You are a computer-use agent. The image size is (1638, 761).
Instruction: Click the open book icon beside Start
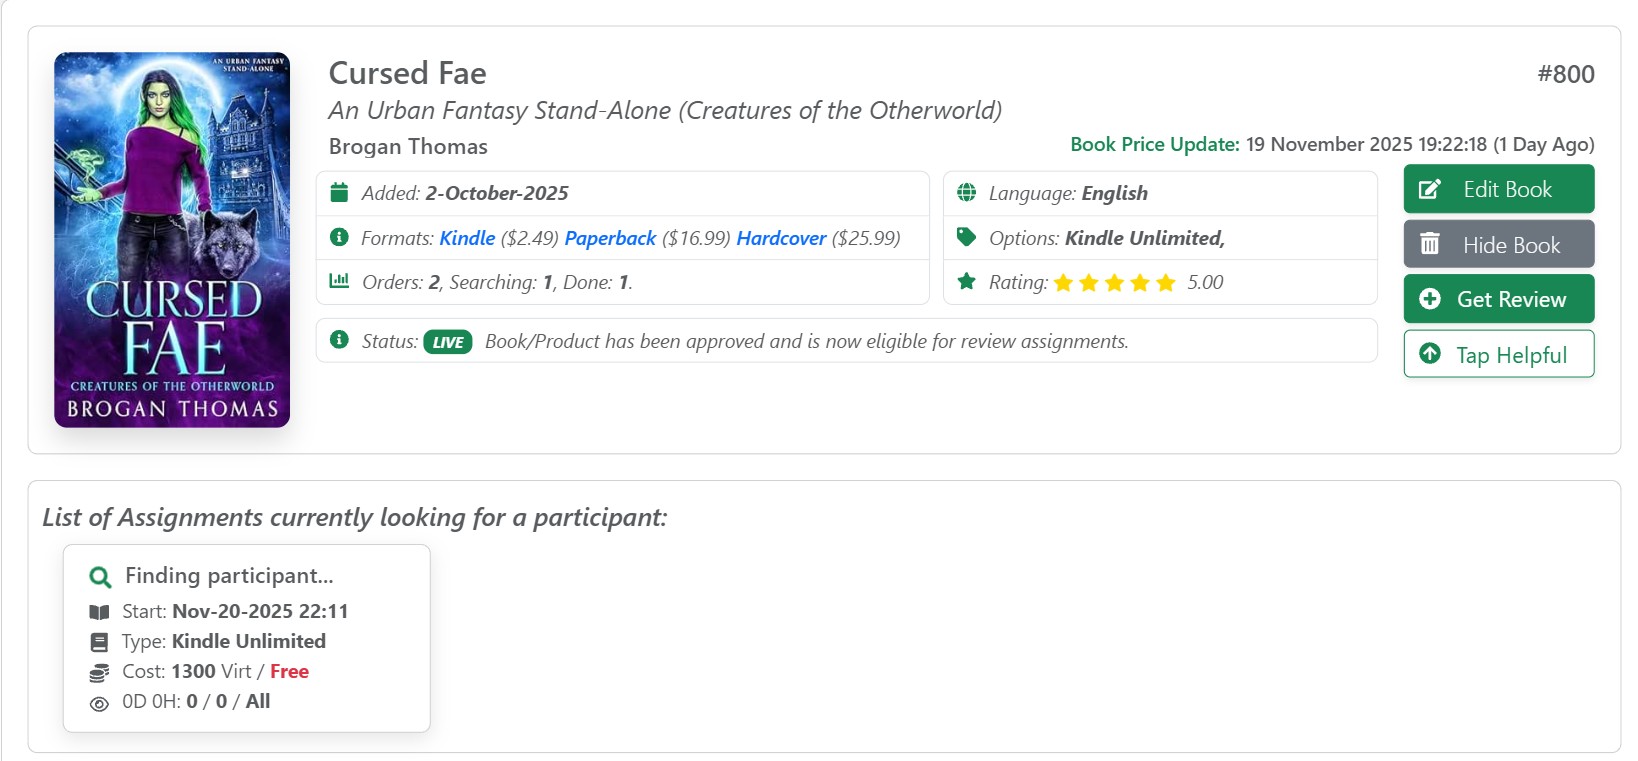click(99, 612)
